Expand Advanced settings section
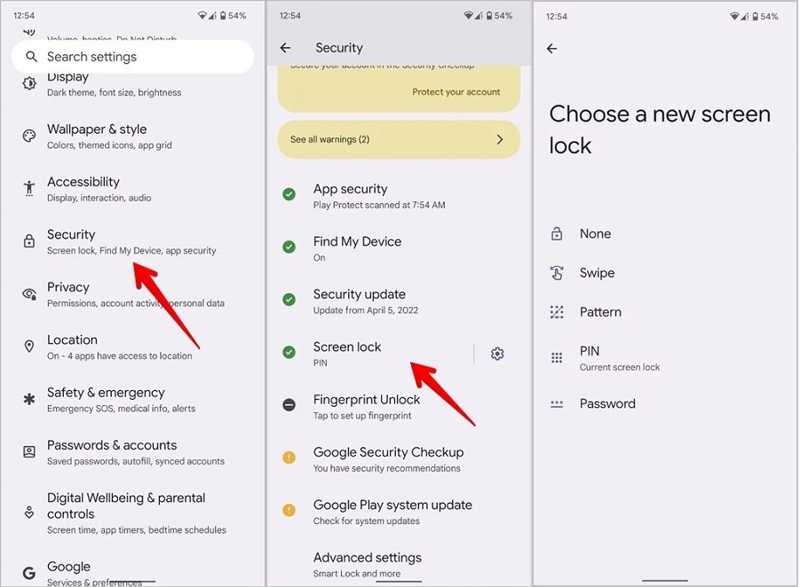 398,564
